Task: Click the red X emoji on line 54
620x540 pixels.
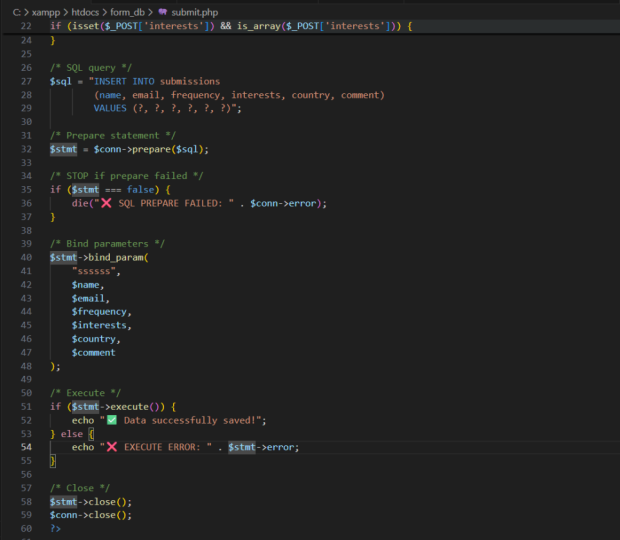Action: (x=112, y=447)
